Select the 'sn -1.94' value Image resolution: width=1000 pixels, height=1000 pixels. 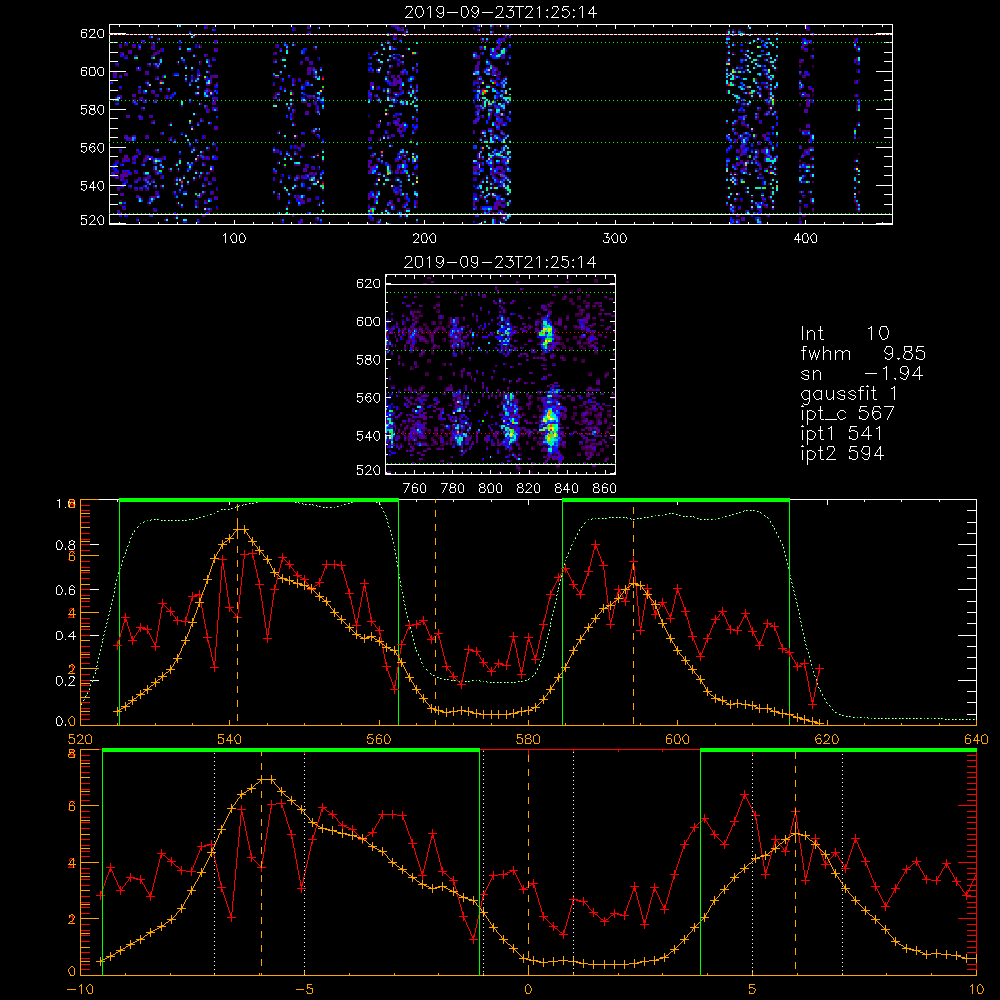(862, 373)
